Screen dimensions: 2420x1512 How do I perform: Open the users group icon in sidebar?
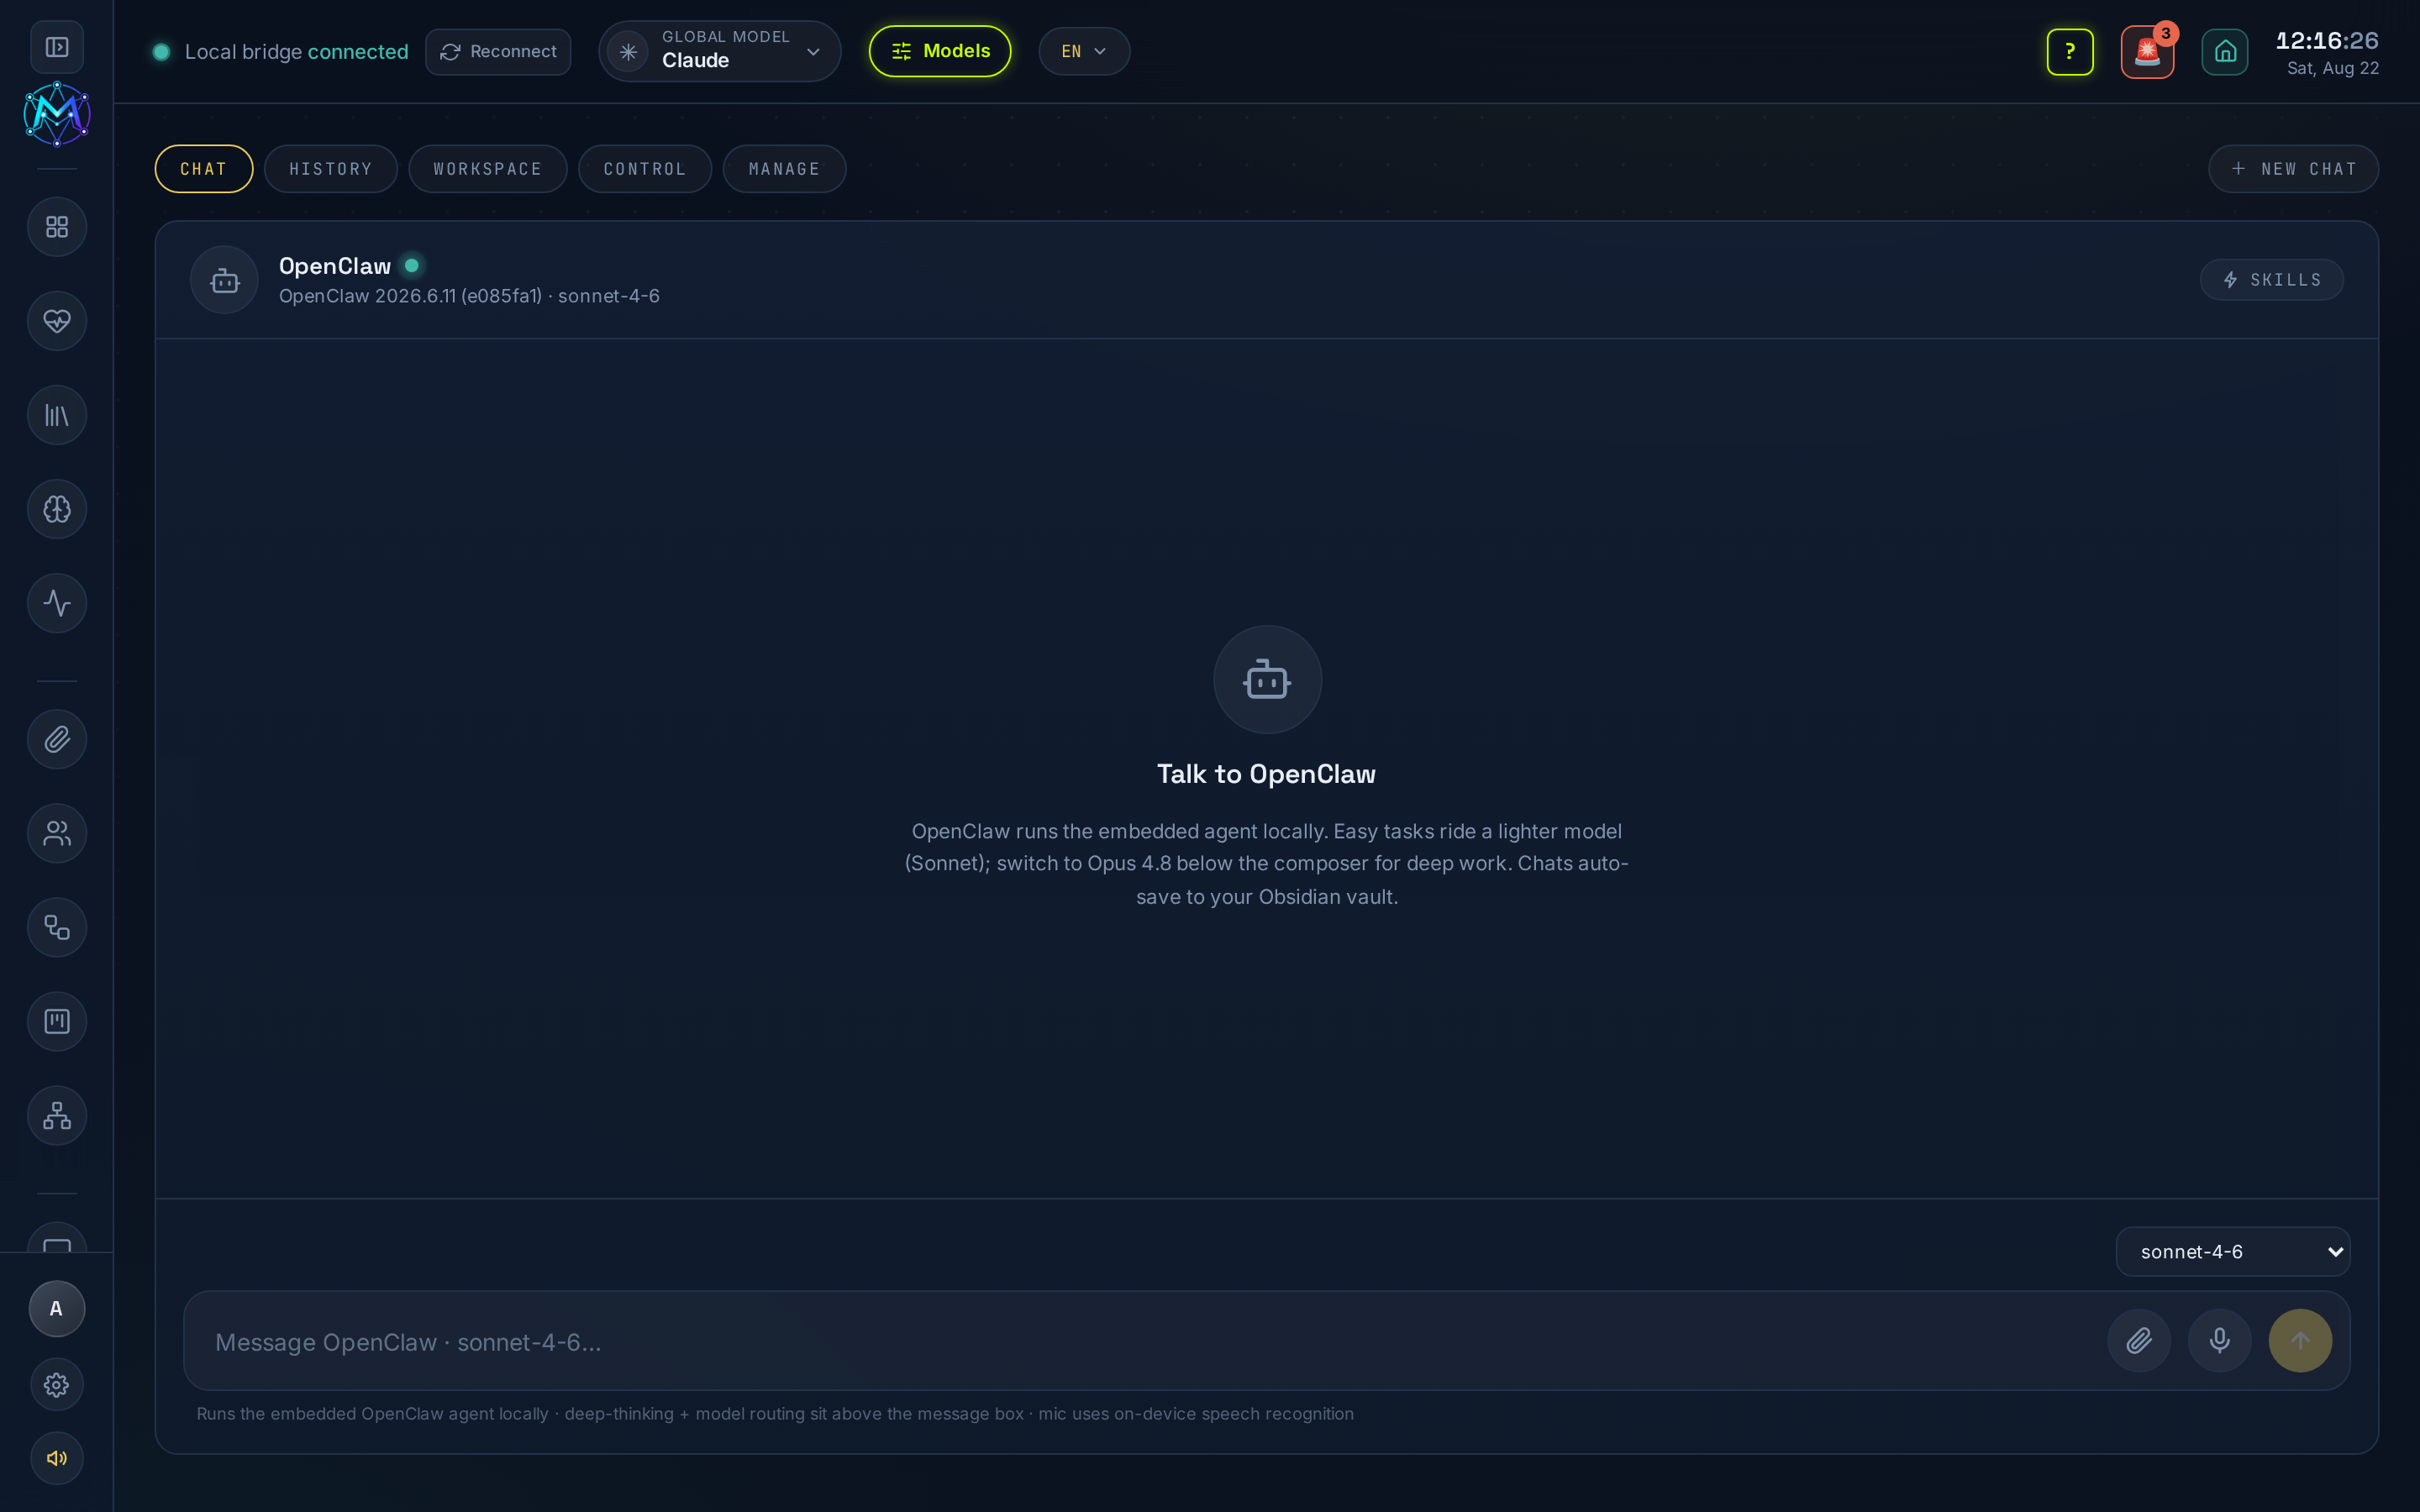click(57, 833)
